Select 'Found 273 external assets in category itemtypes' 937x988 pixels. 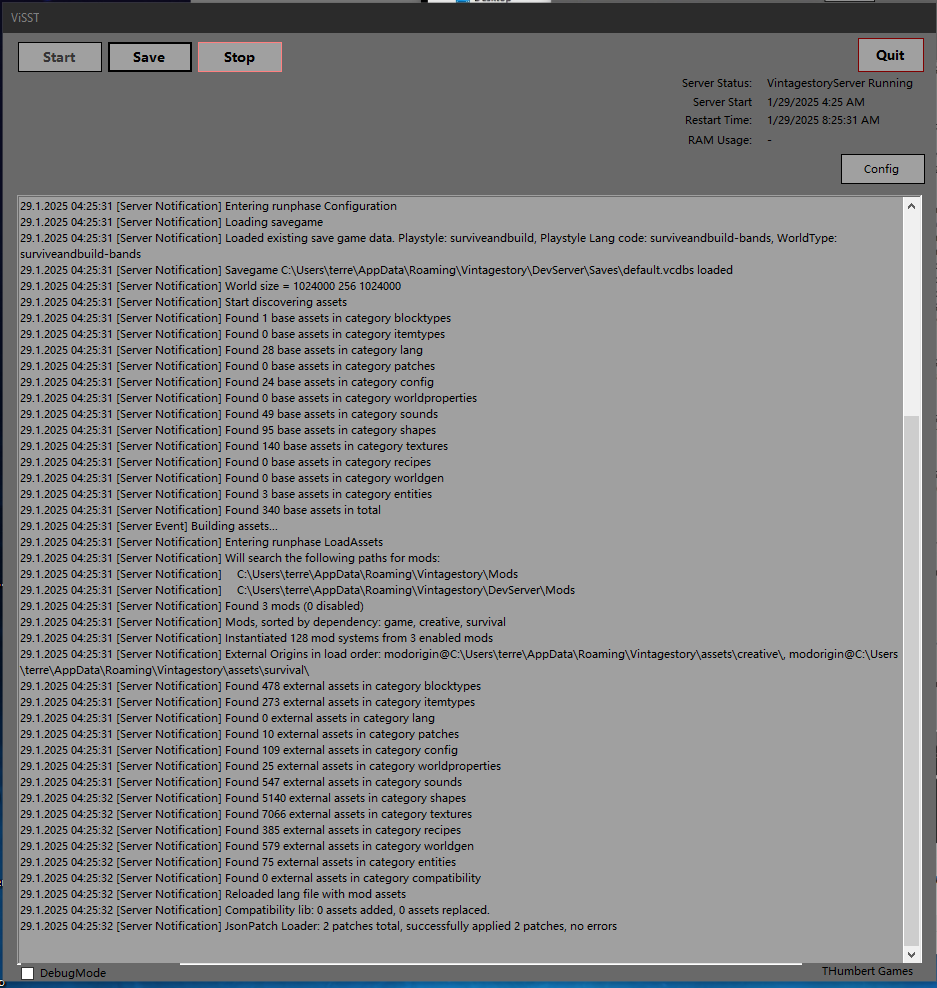tap(248, 702)
